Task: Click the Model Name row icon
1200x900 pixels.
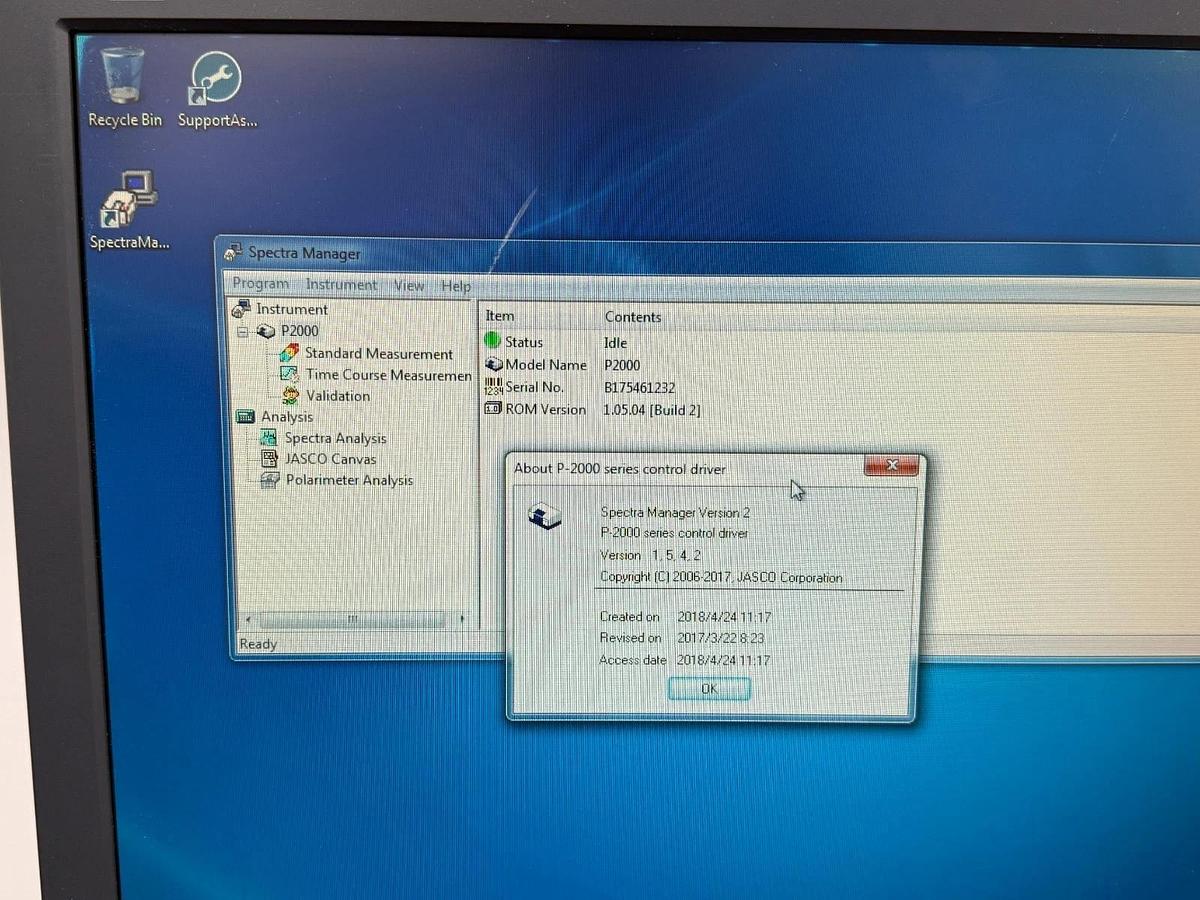Action: (494, 364)
